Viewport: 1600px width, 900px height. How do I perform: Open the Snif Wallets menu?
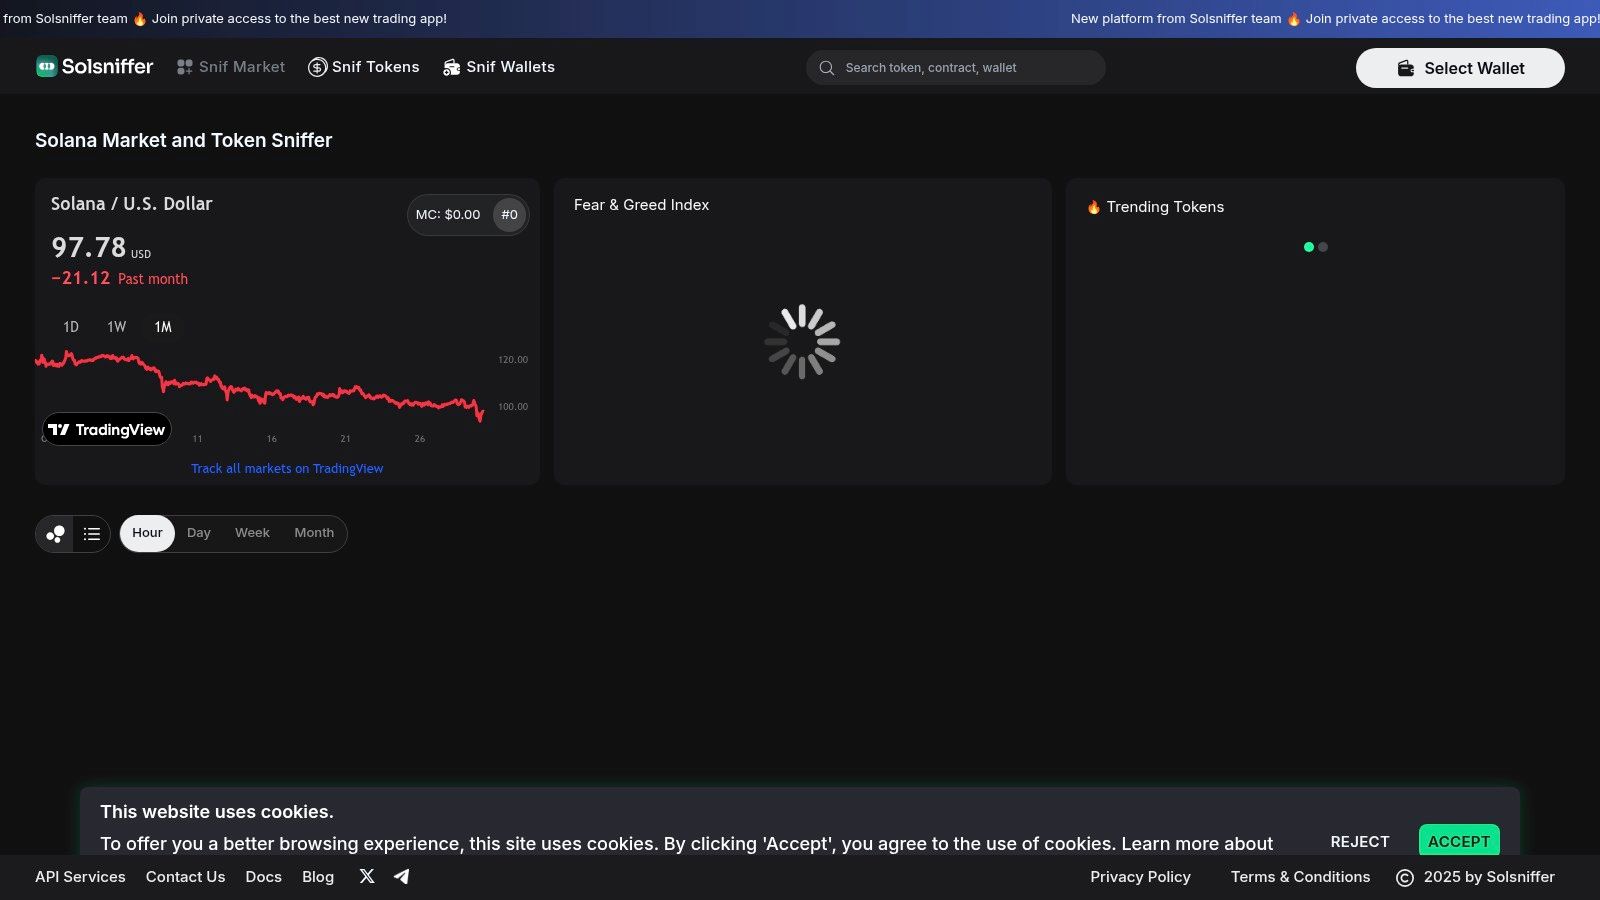pos(499,67)
